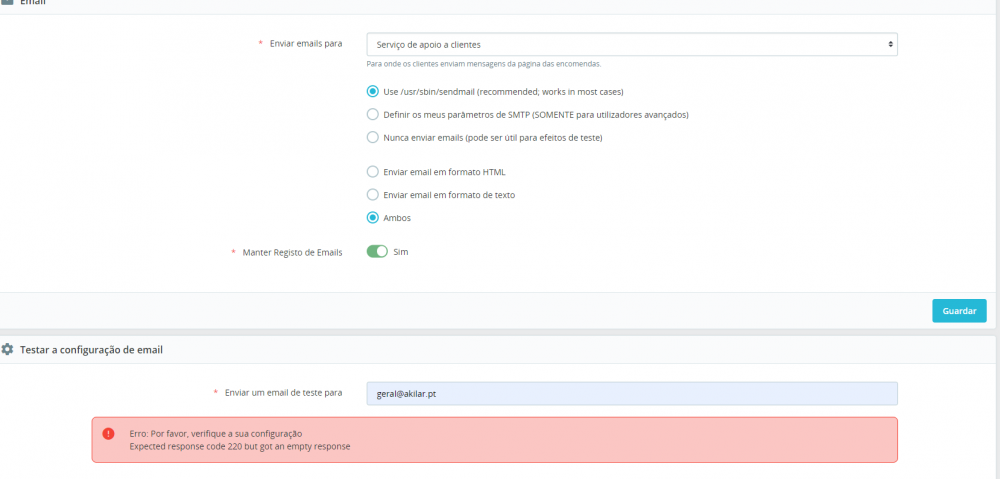Open the 'Enviar emails para' dropdown
Screen dimensions: 1000x479
632,44
